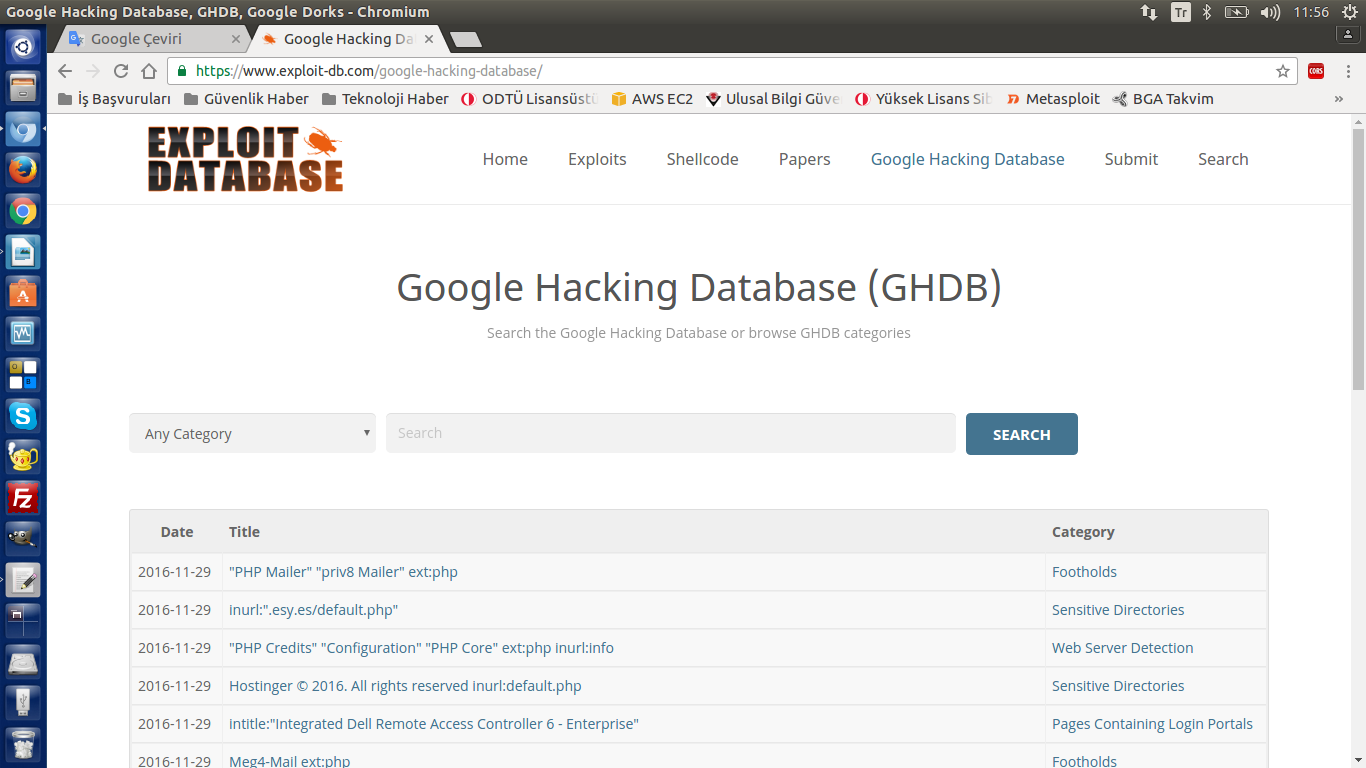1366x768 pixels.
Task: Open Pages Containing Login Portals category
Action: pos(1152,724)
